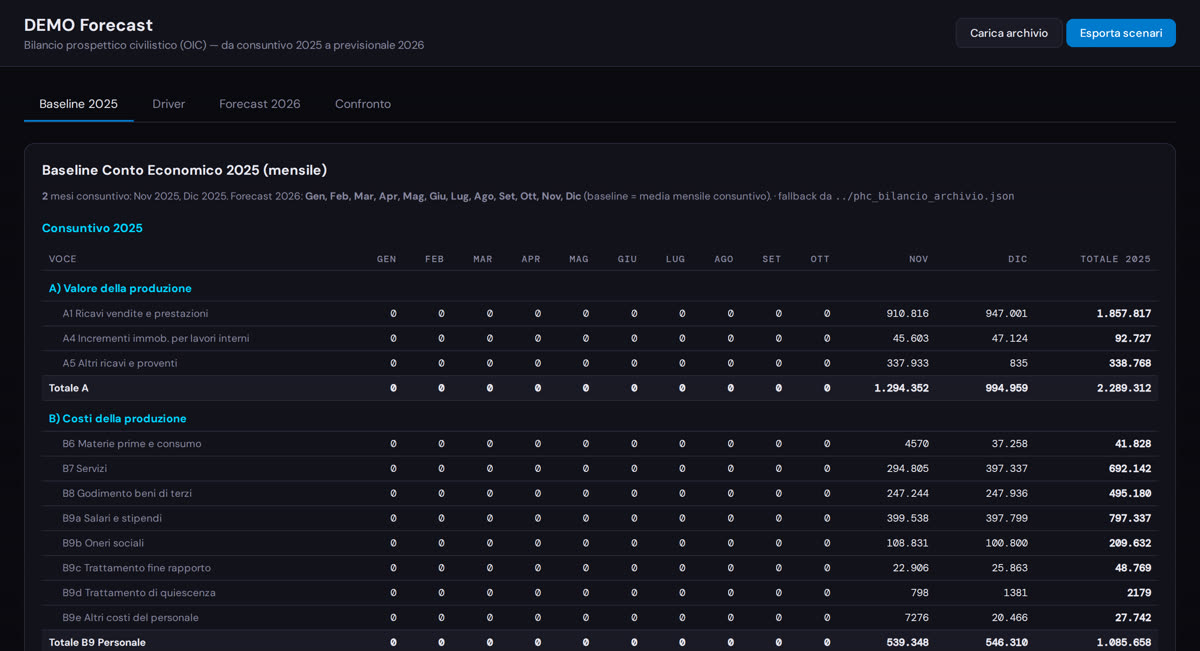Viewport: 1200px width, 651px height.
Task: Click the A) Valore della produzione section heading
Action: click(120, 288)
